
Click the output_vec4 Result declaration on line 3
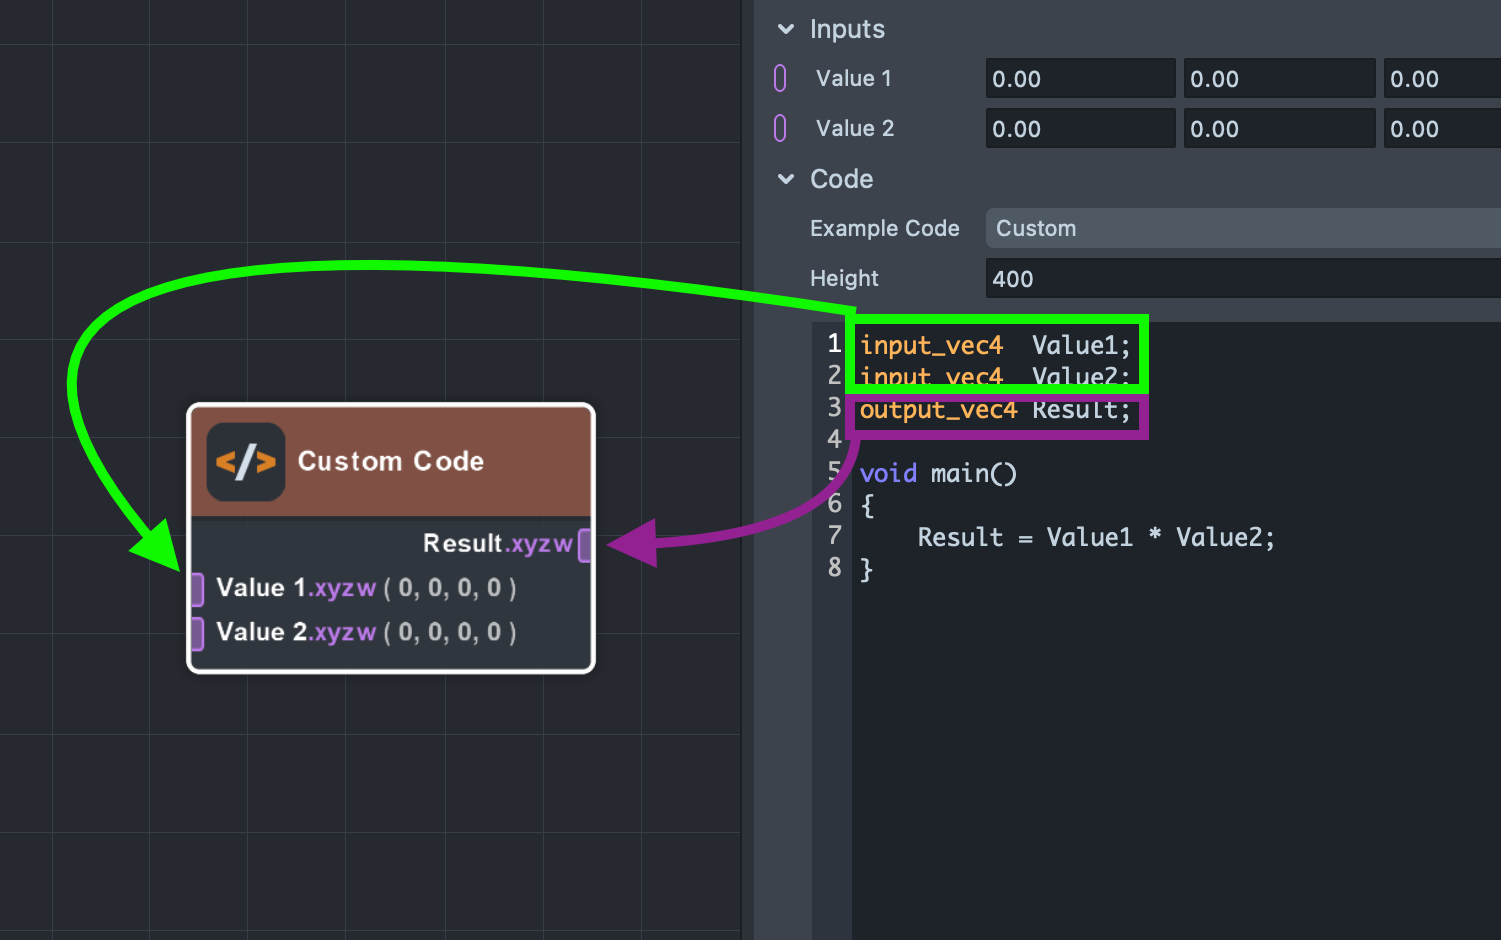point(994,409)
